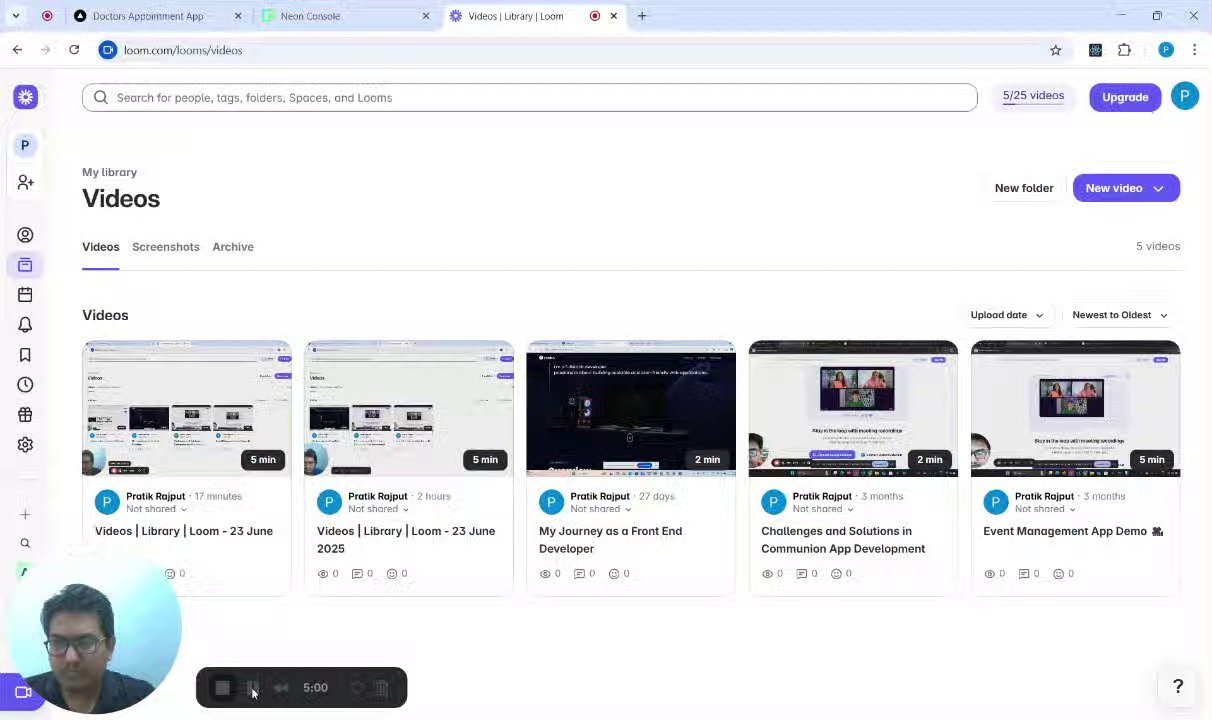Open the invite teammates icon in sidebar

tap(25, 182)
